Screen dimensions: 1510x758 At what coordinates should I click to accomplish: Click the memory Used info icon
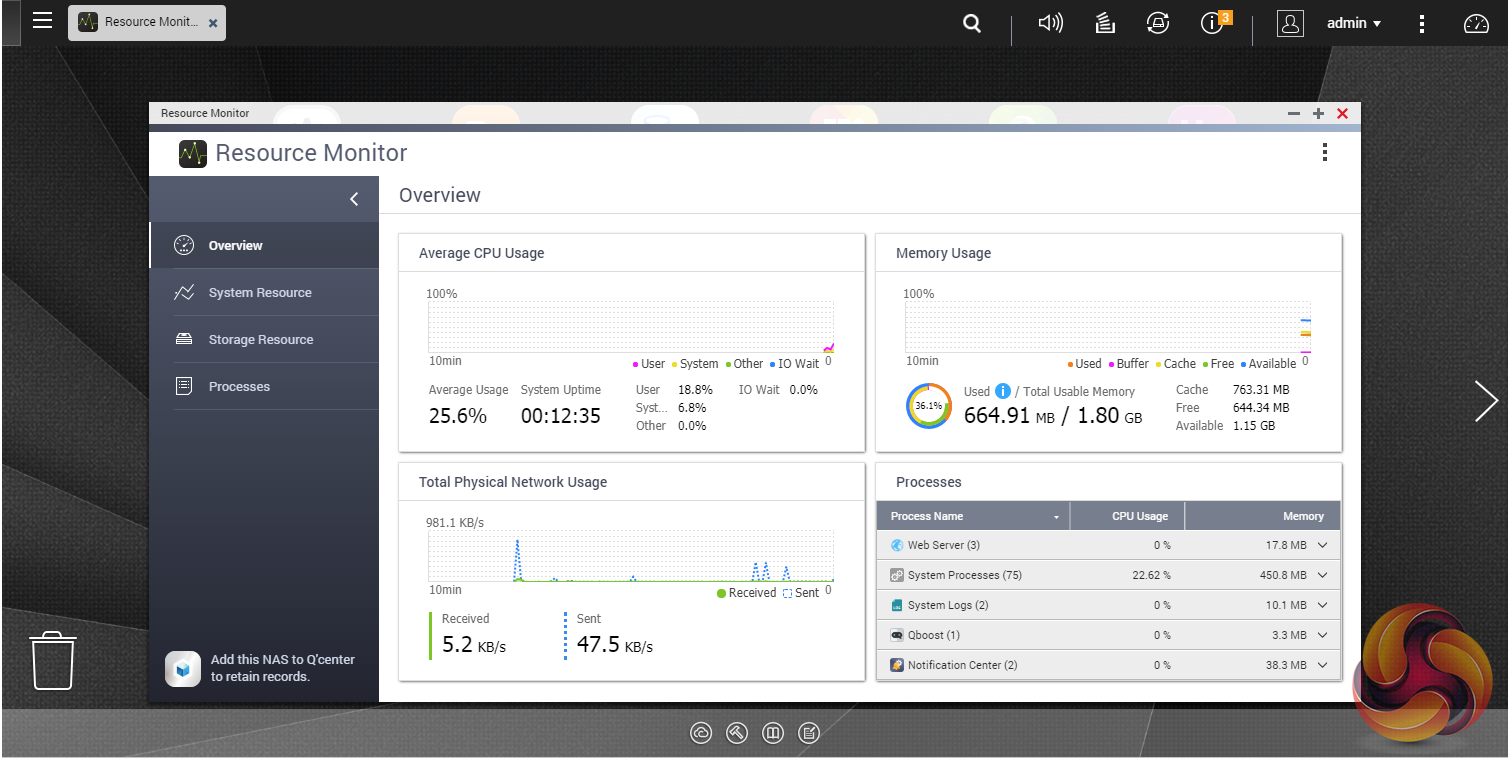coord(1003,392)
